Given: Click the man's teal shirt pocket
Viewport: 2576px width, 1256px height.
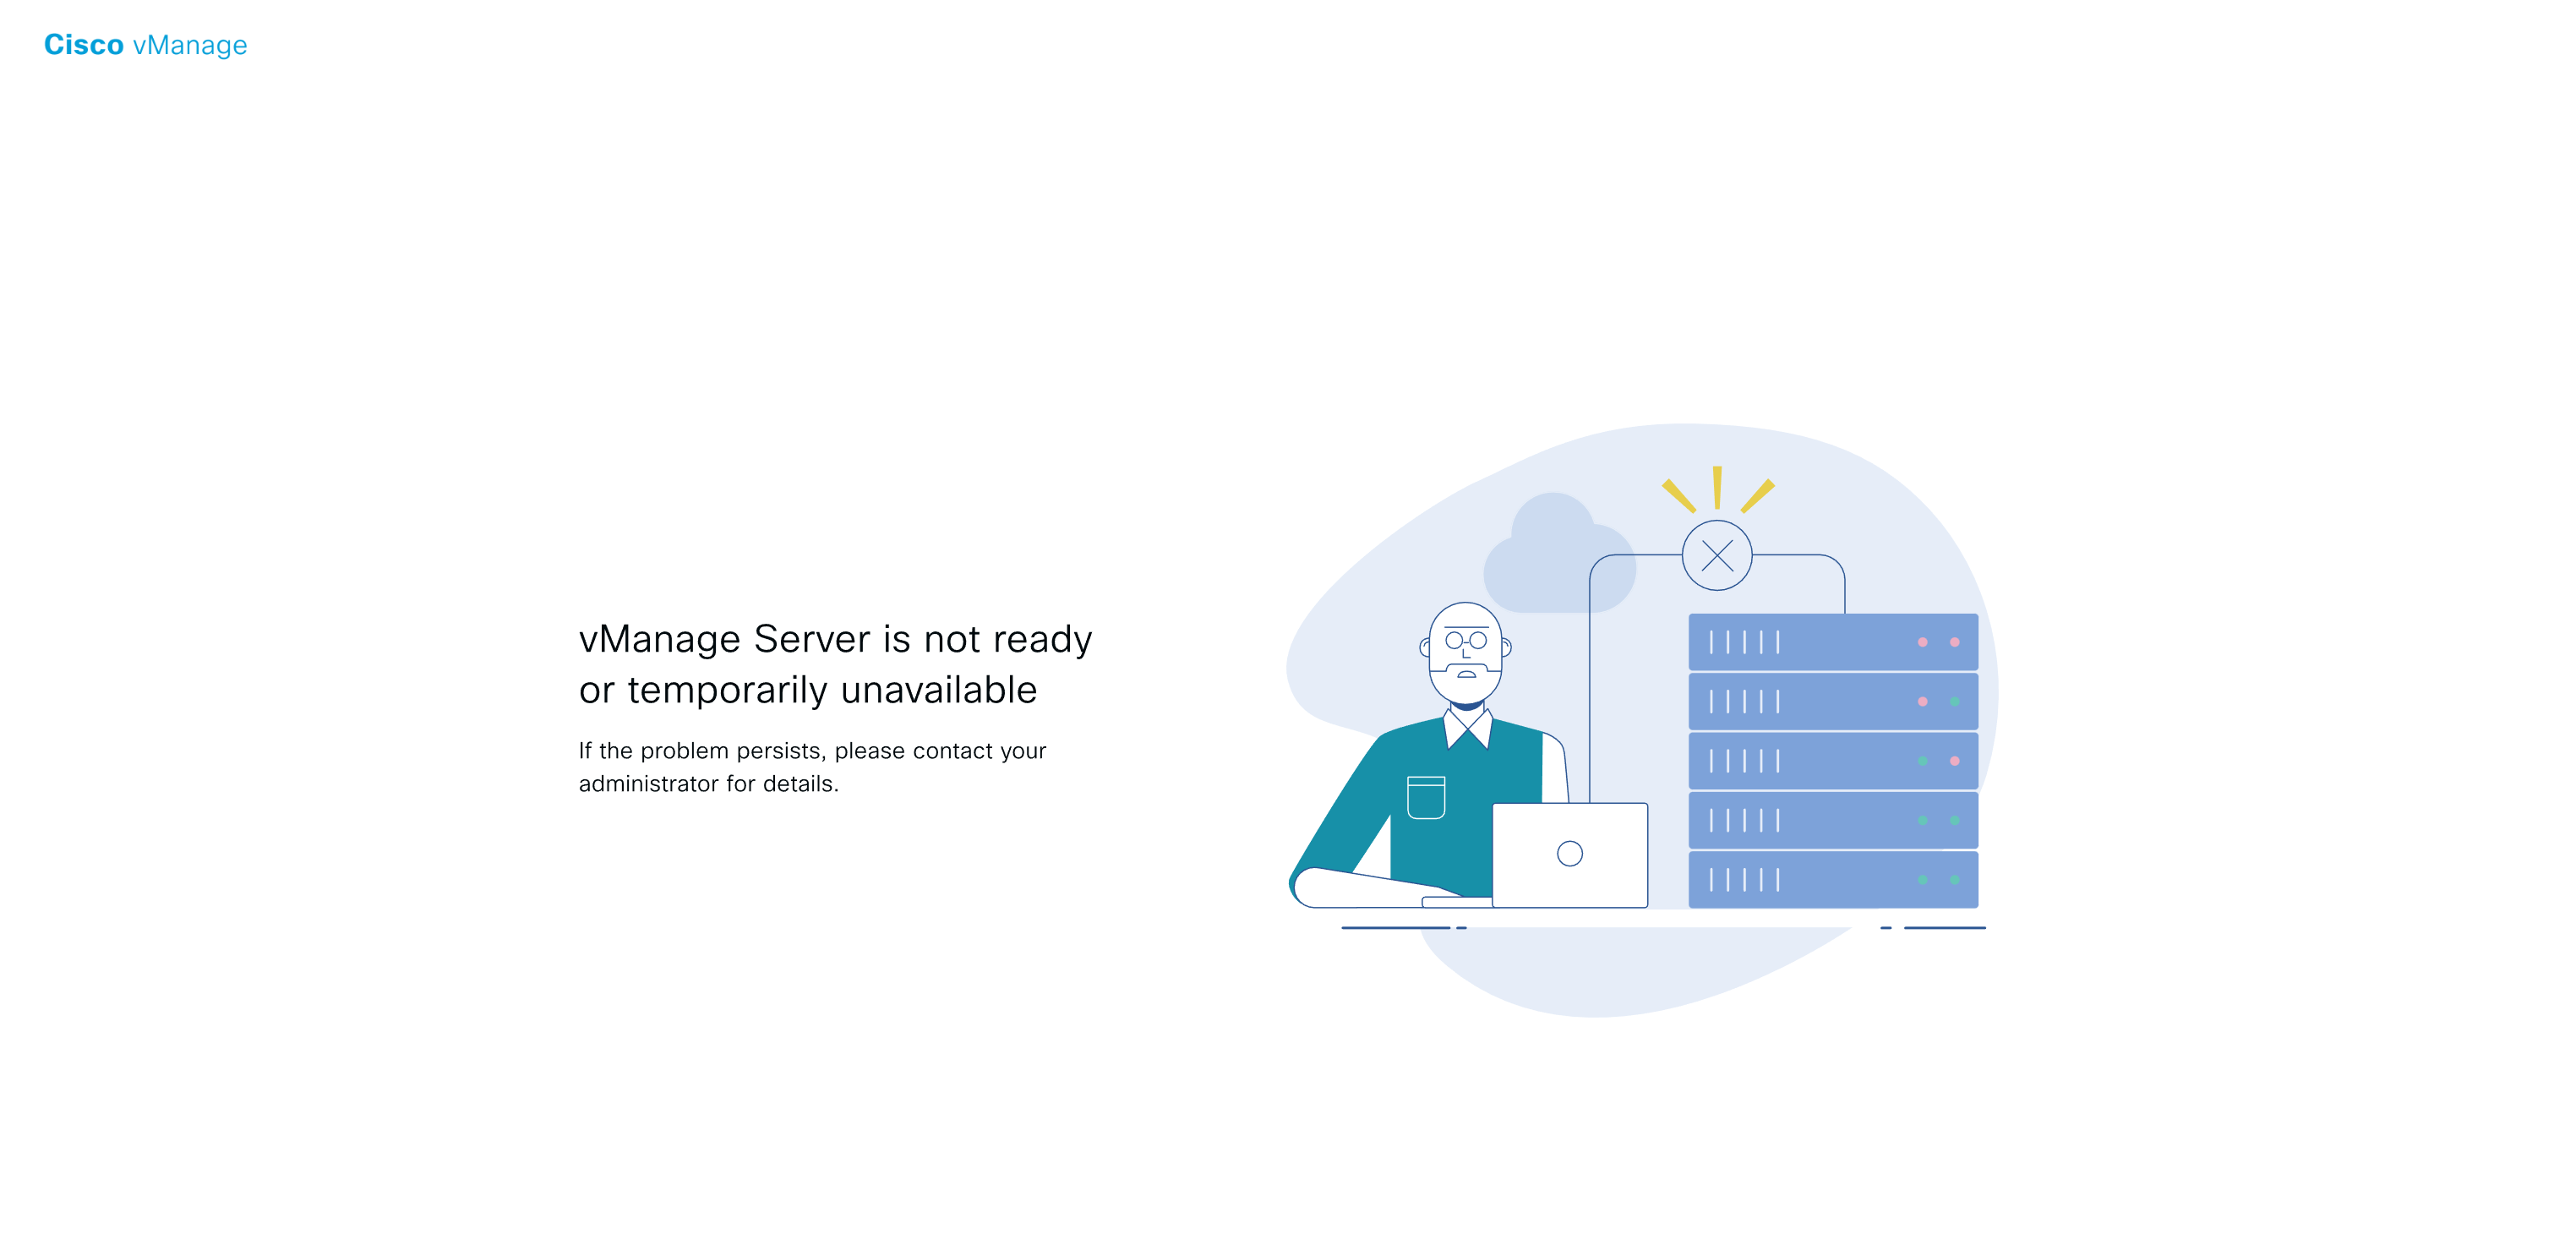Looking at the screenshot, I should 1425,798.
